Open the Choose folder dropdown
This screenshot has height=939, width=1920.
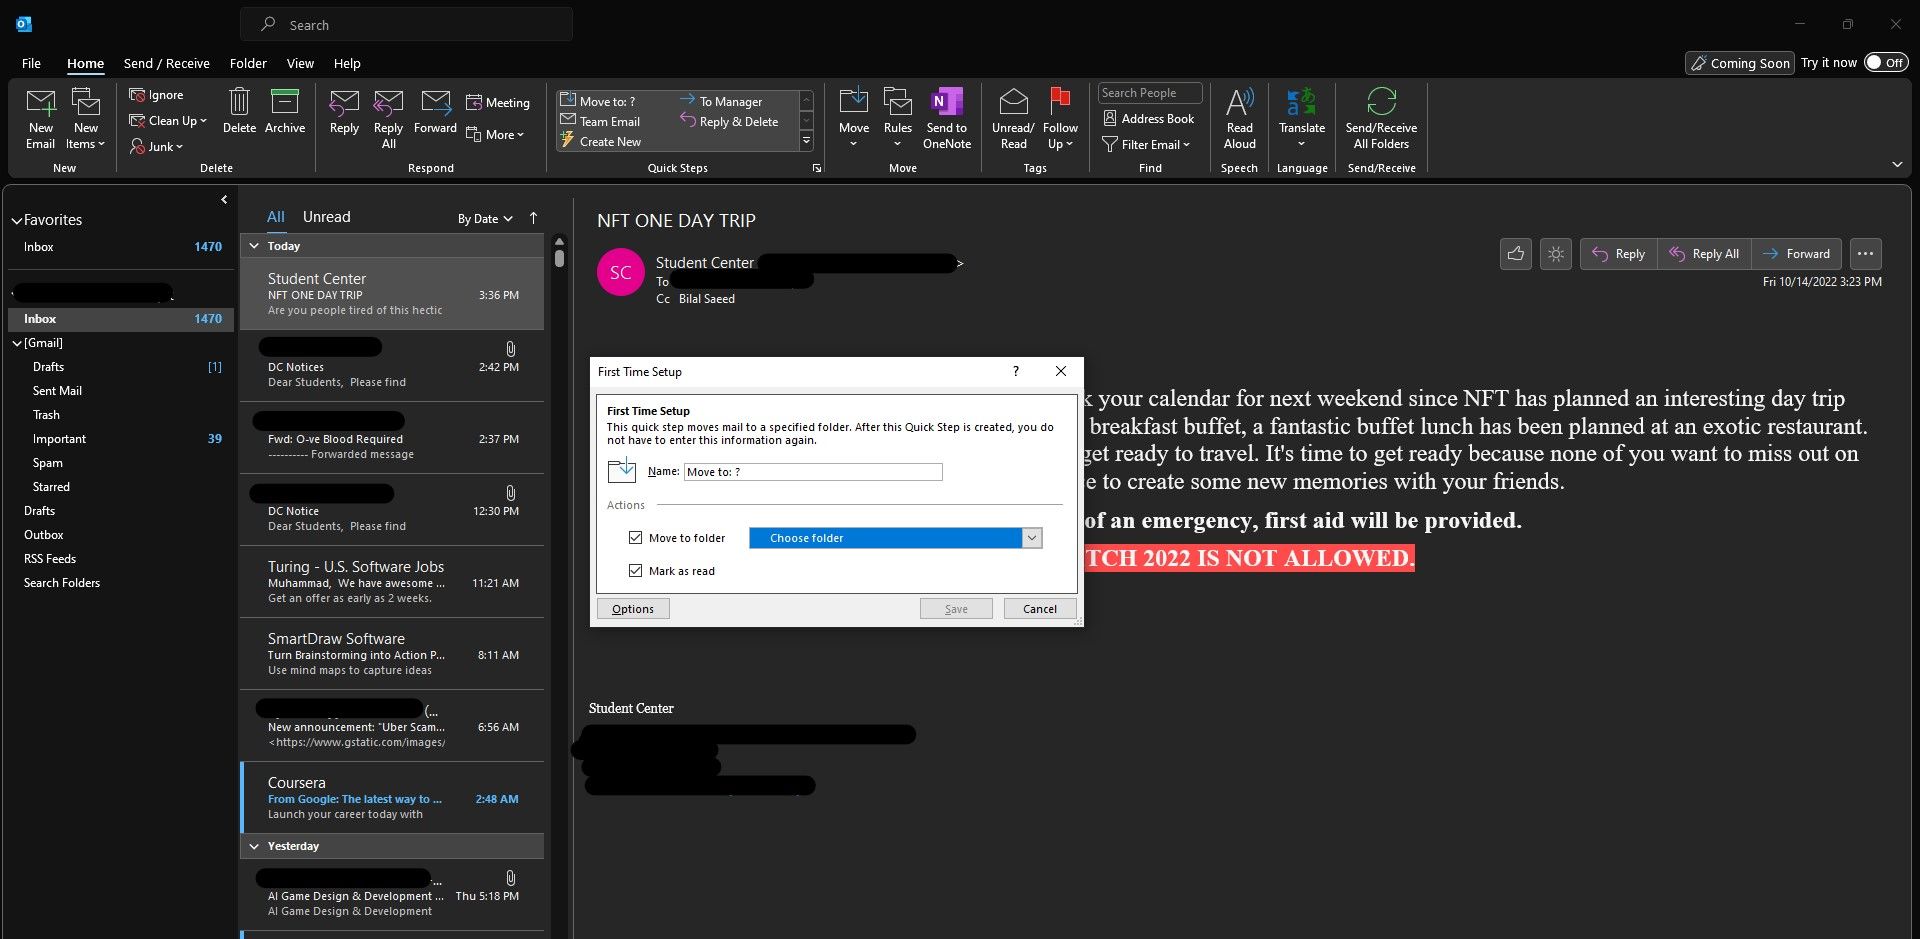click(x=1031, y=537)
